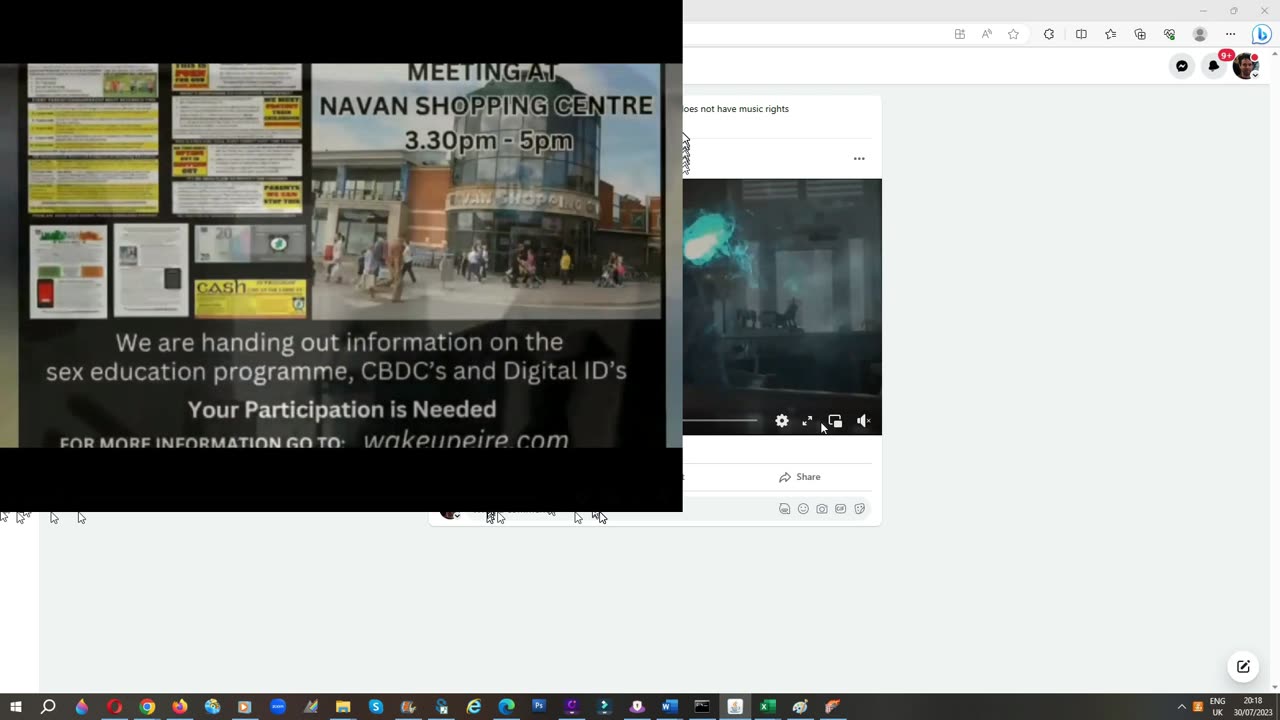Click the video progress bar
This screenshot has height=720, width=1280.
720,421
